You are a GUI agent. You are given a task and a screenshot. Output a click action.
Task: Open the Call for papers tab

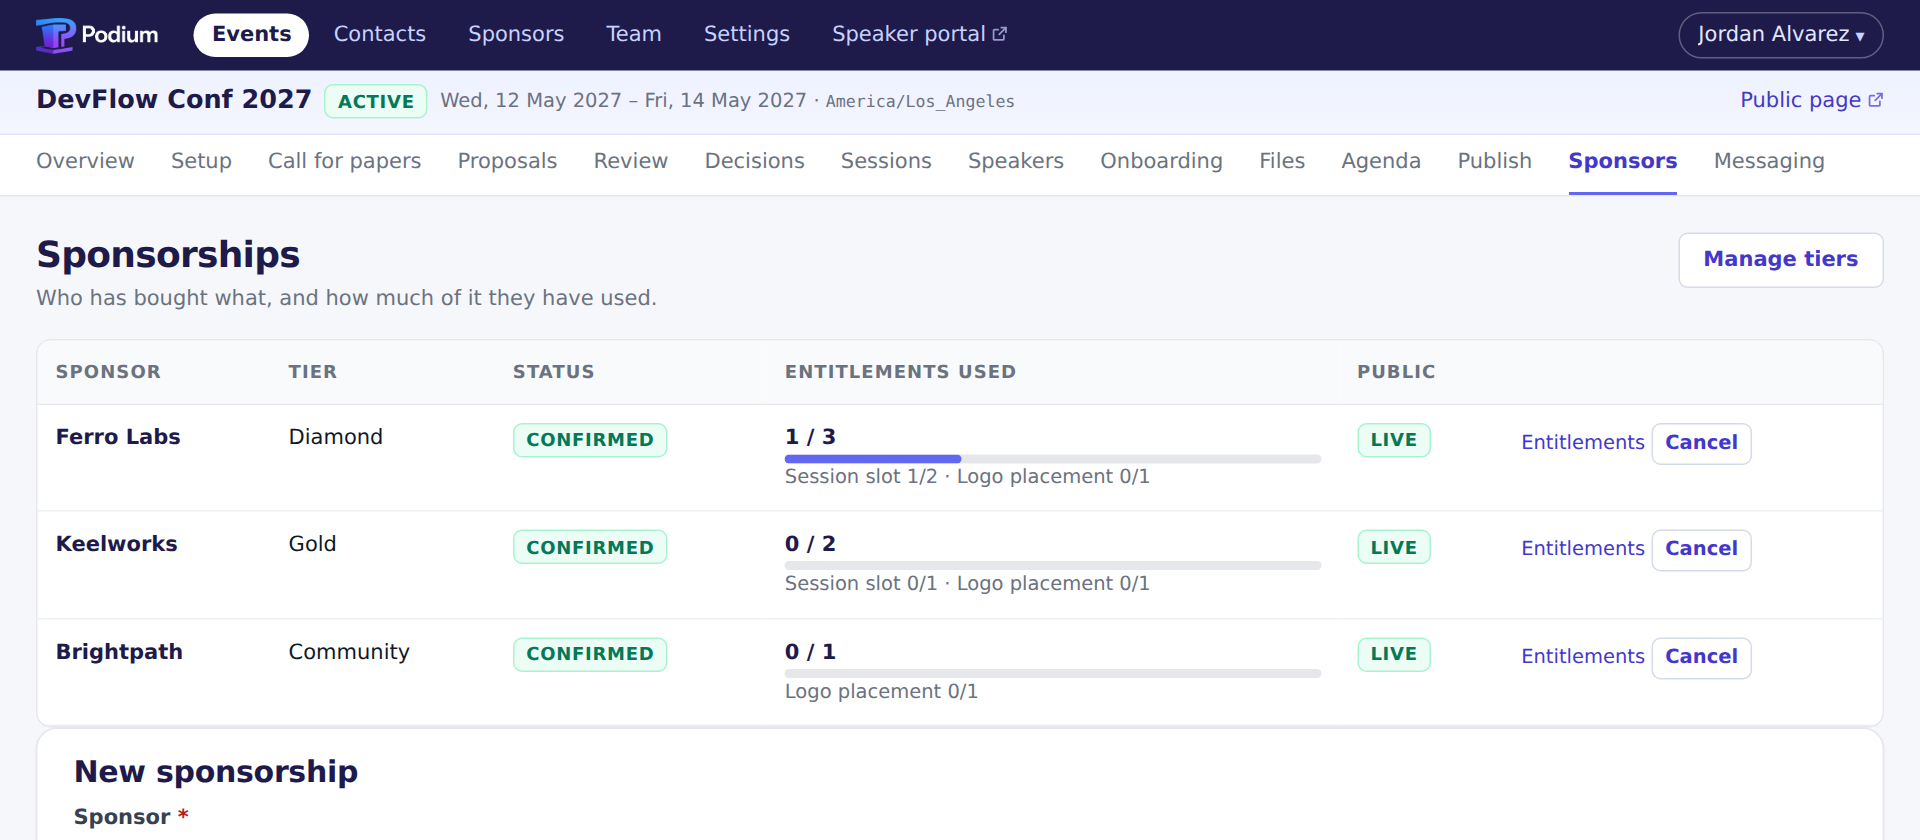click(x=344, y=161)
